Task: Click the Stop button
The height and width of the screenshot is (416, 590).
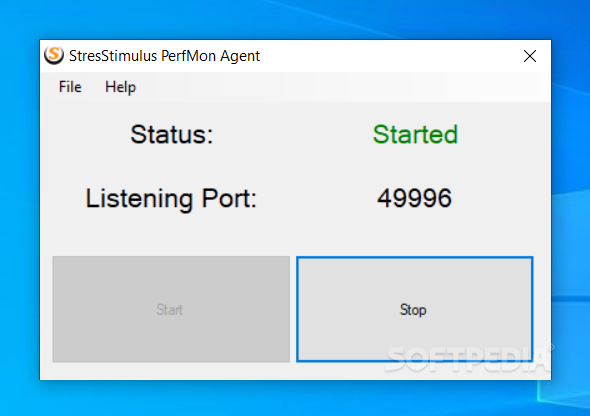Action: pos(415,309)
